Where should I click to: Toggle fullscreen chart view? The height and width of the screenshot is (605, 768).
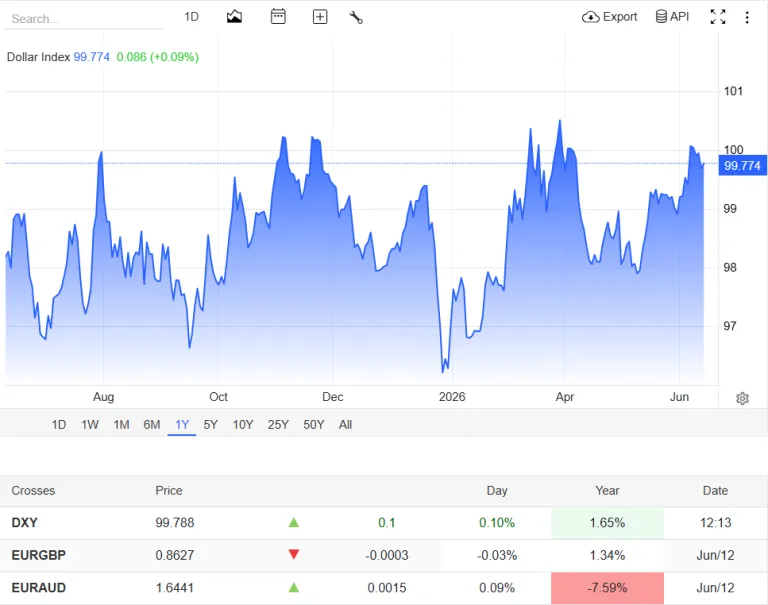718,17
